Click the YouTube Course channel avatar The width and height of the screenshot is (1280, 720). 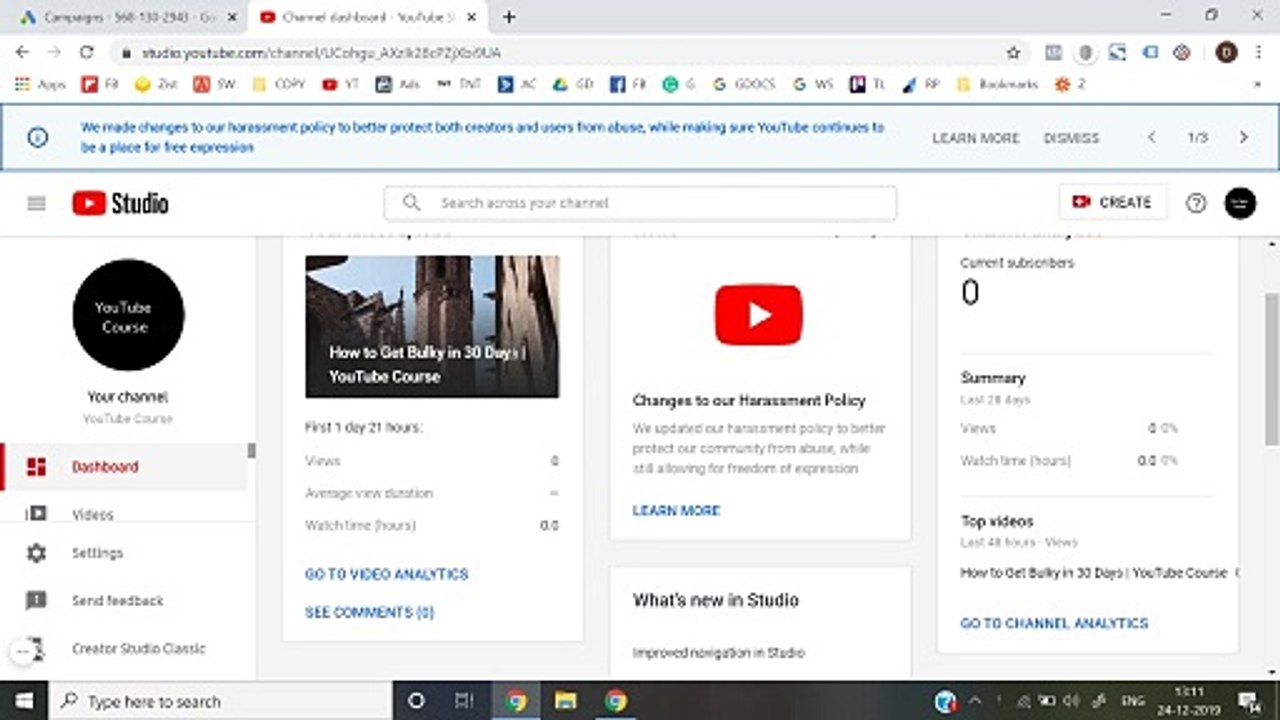[x=128, y=315]
